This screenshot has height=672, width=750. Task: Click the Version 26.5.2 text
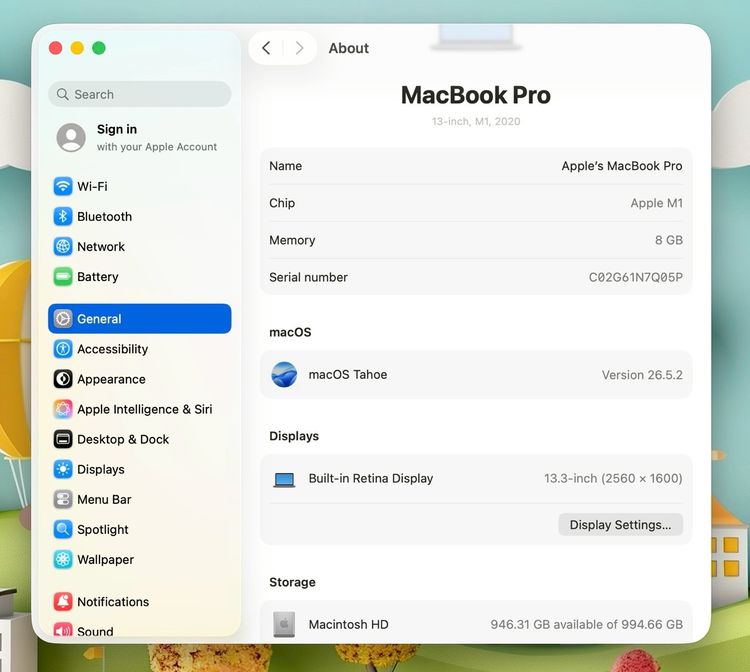[x=642, y=375]
